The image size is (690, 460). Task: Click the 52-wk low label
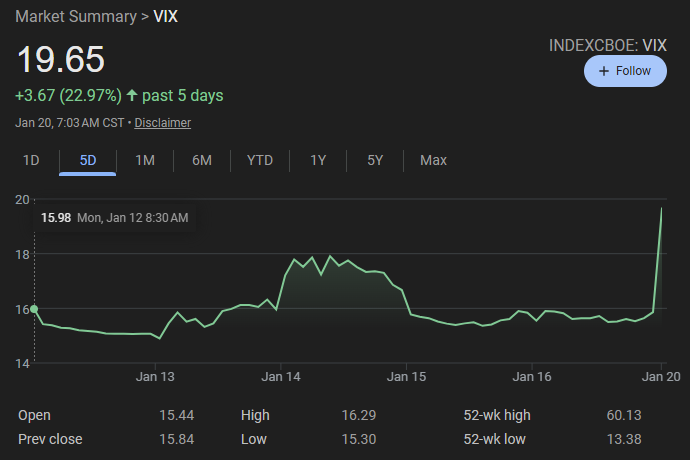point(494,439)
